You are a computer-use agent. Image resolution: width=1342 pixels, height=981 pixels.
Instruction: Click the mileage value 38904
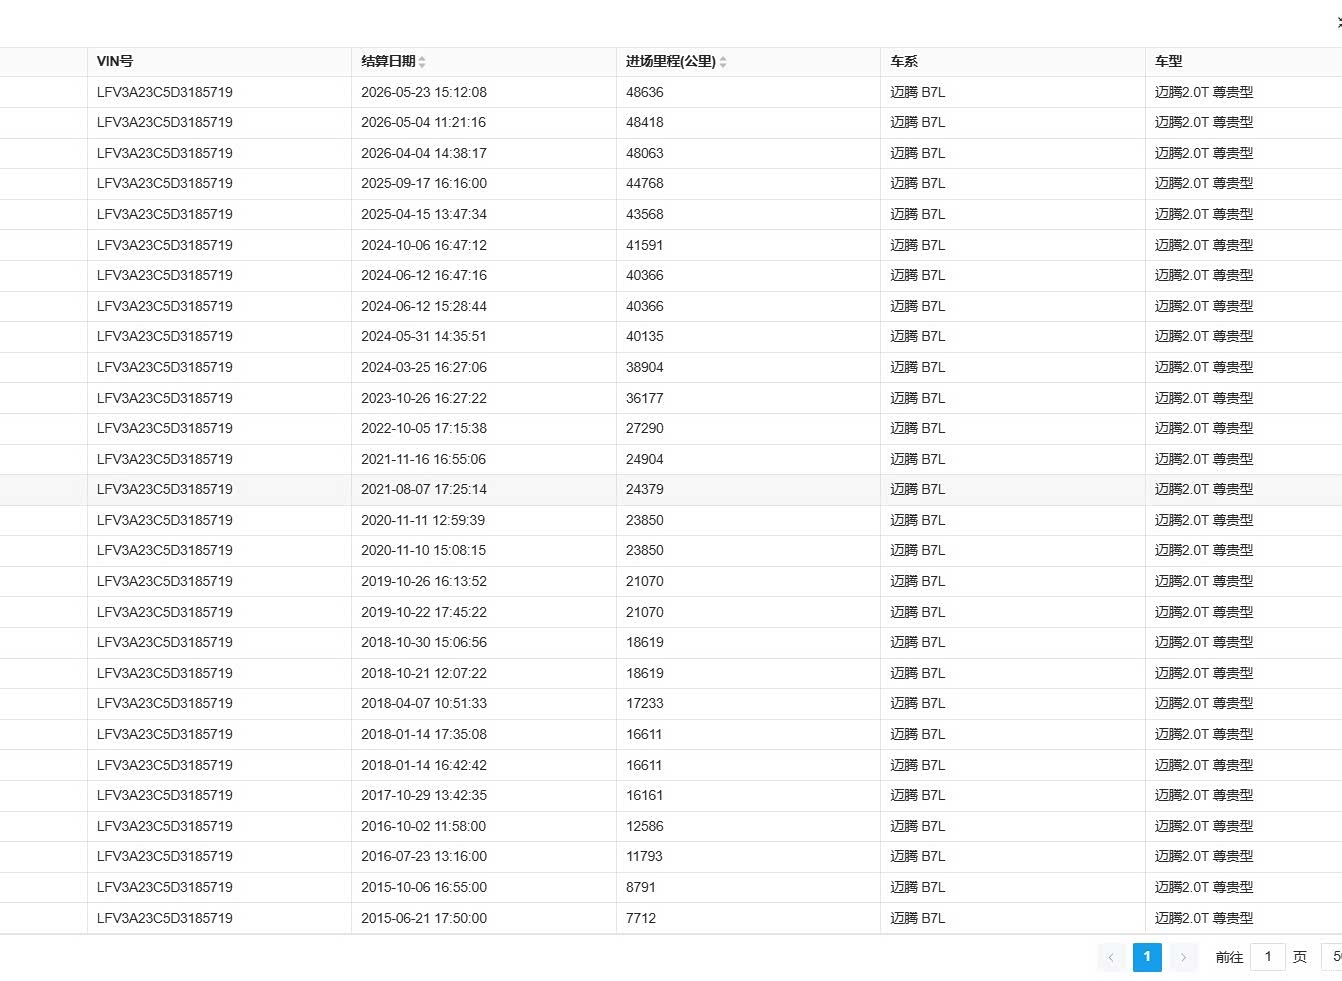coord(645,367)
